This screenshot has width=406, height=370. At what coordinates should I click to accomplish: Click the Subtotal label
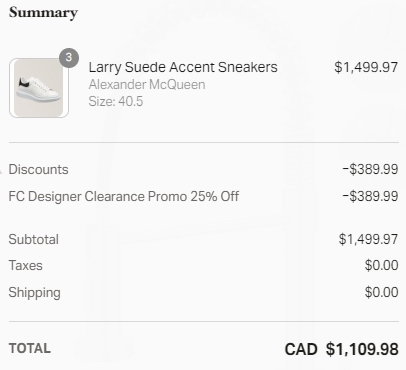click(x=34, y=239)
